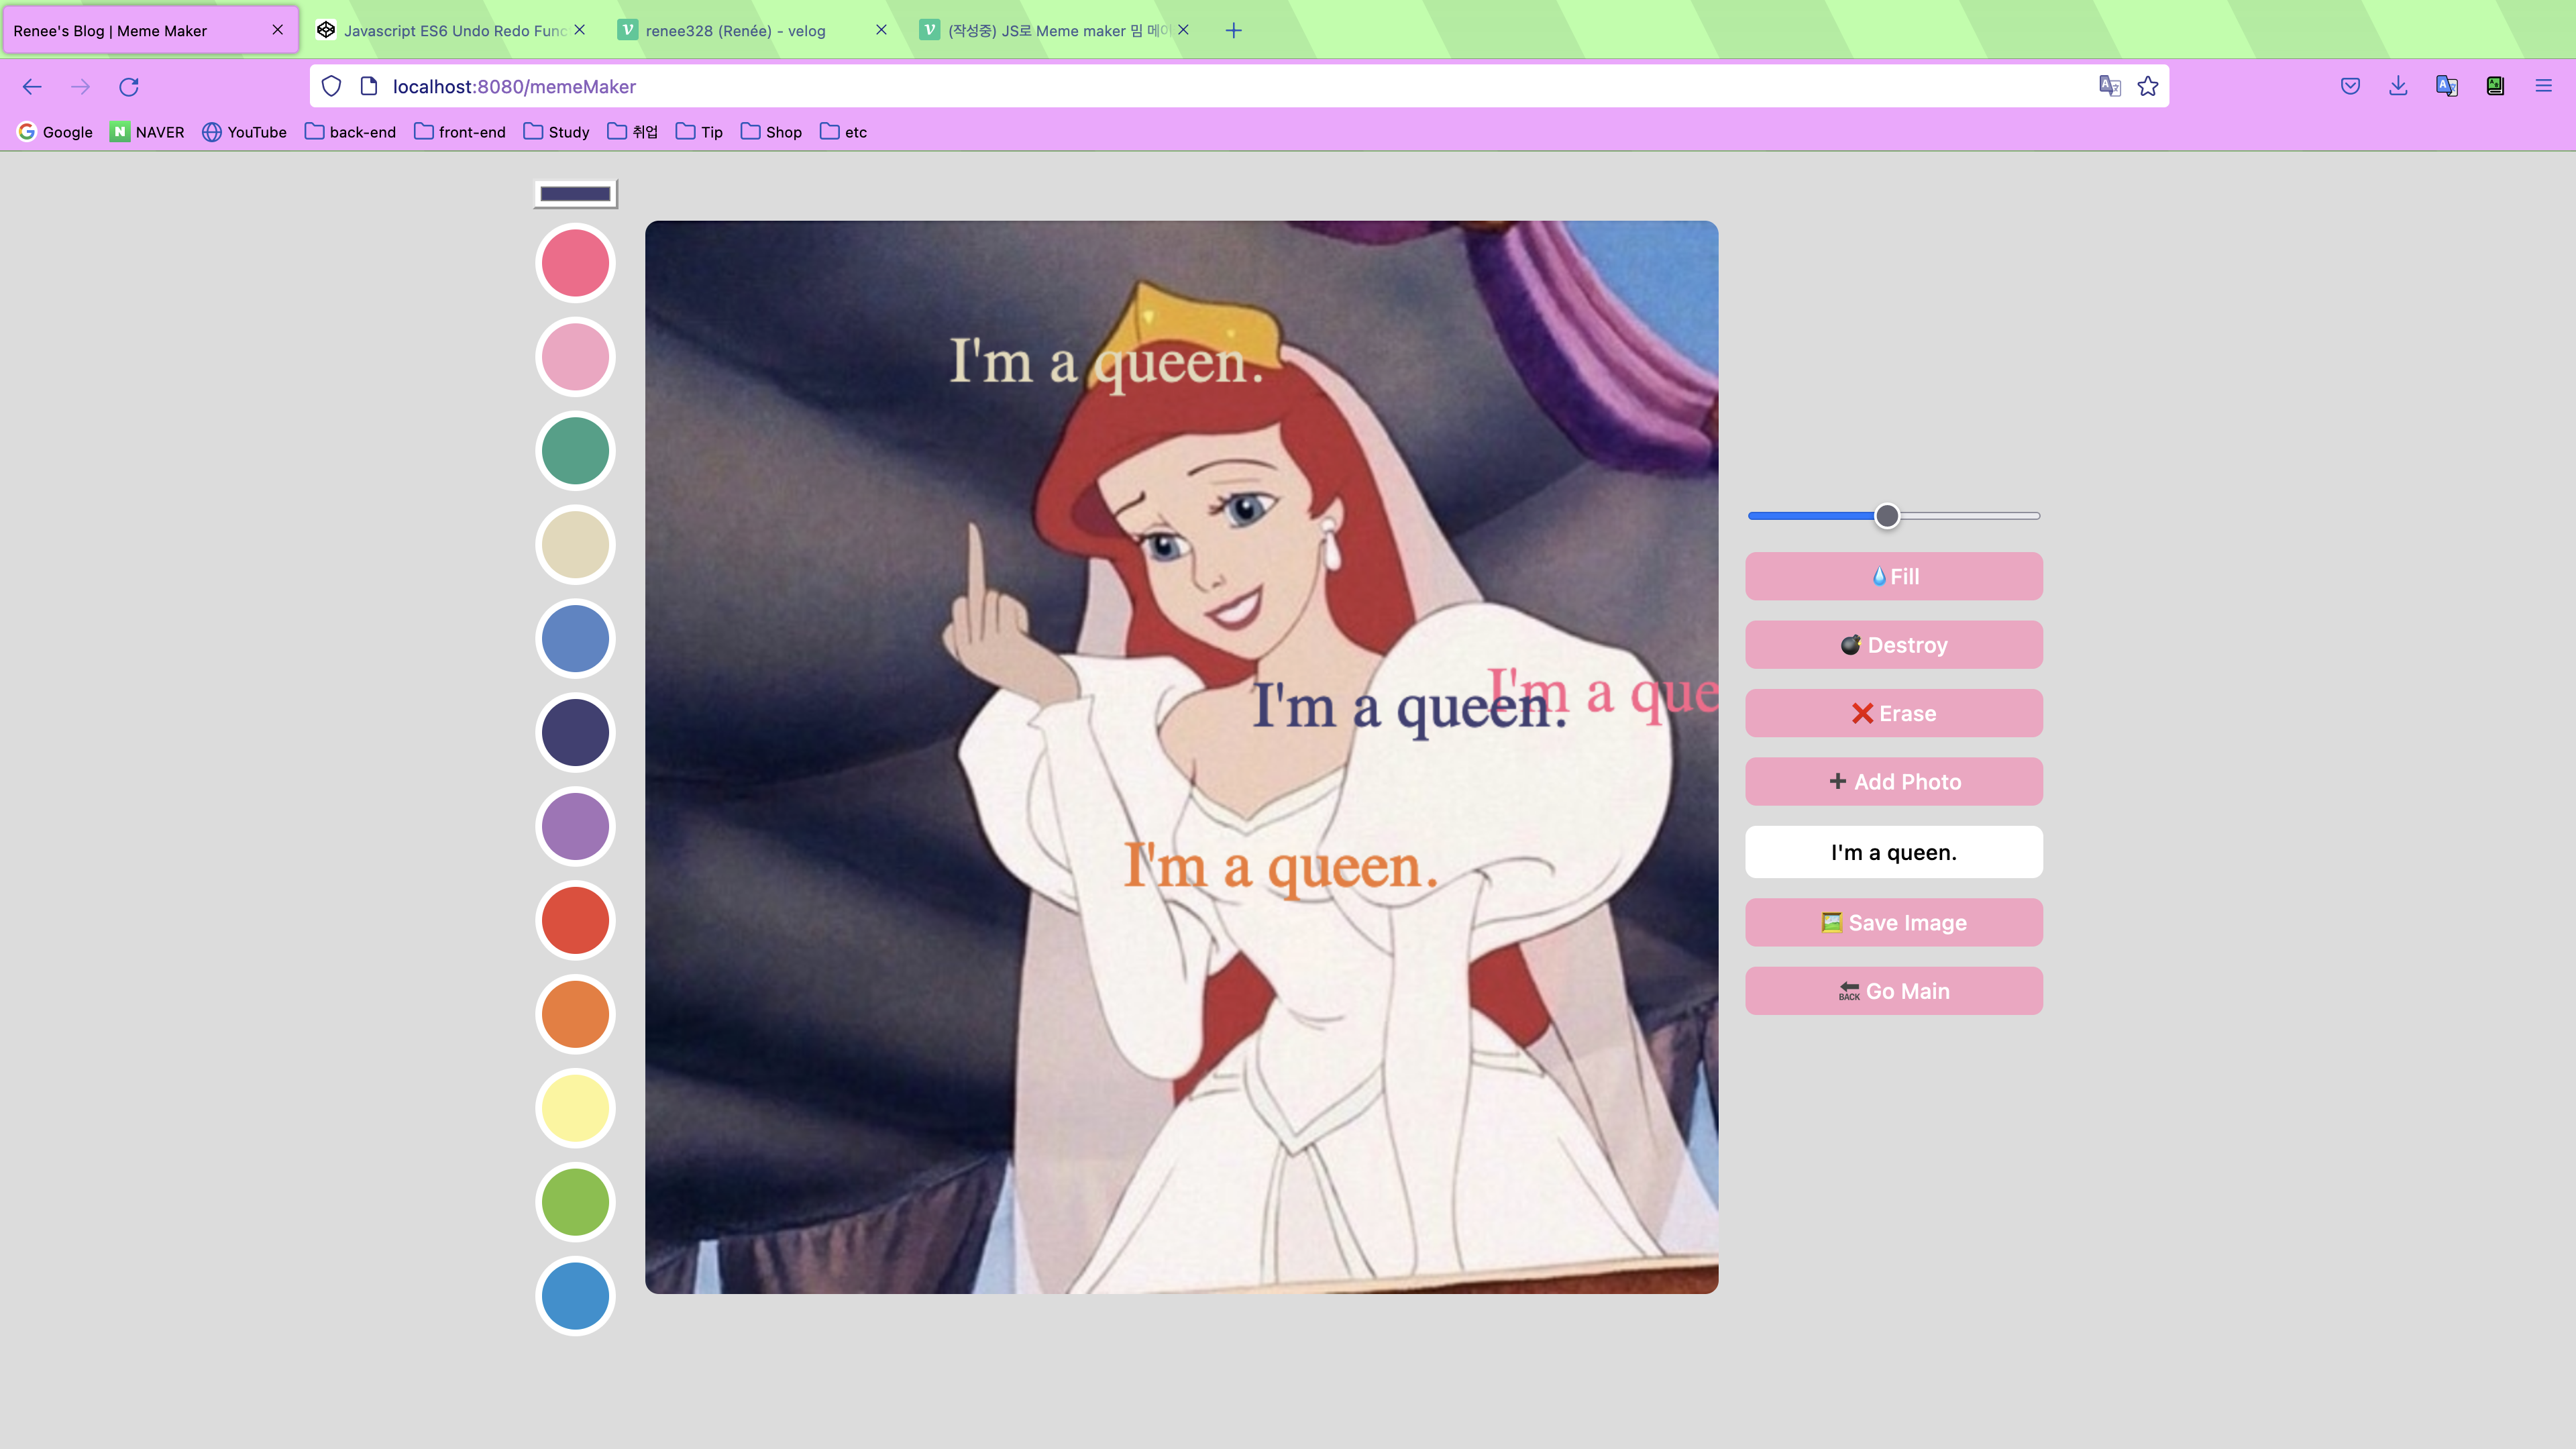Screen dimensions: 2576x1449
Task: Click the Destroy button
Action: coord(1893,645)
